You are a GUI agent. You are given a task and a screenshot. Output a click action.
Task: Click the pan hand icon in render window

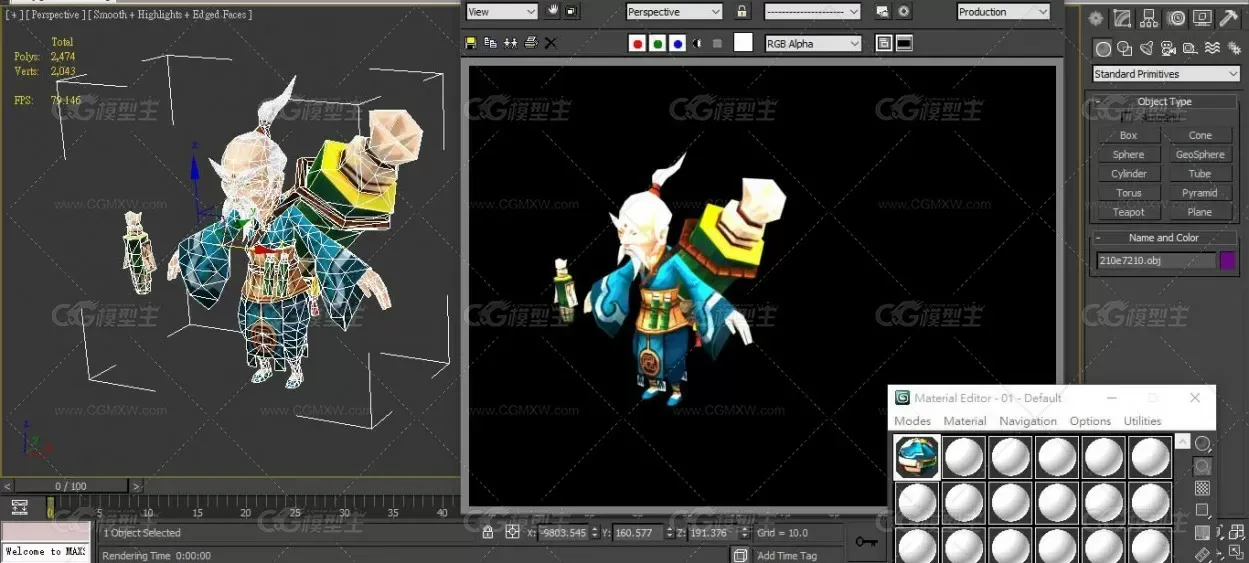553,12
